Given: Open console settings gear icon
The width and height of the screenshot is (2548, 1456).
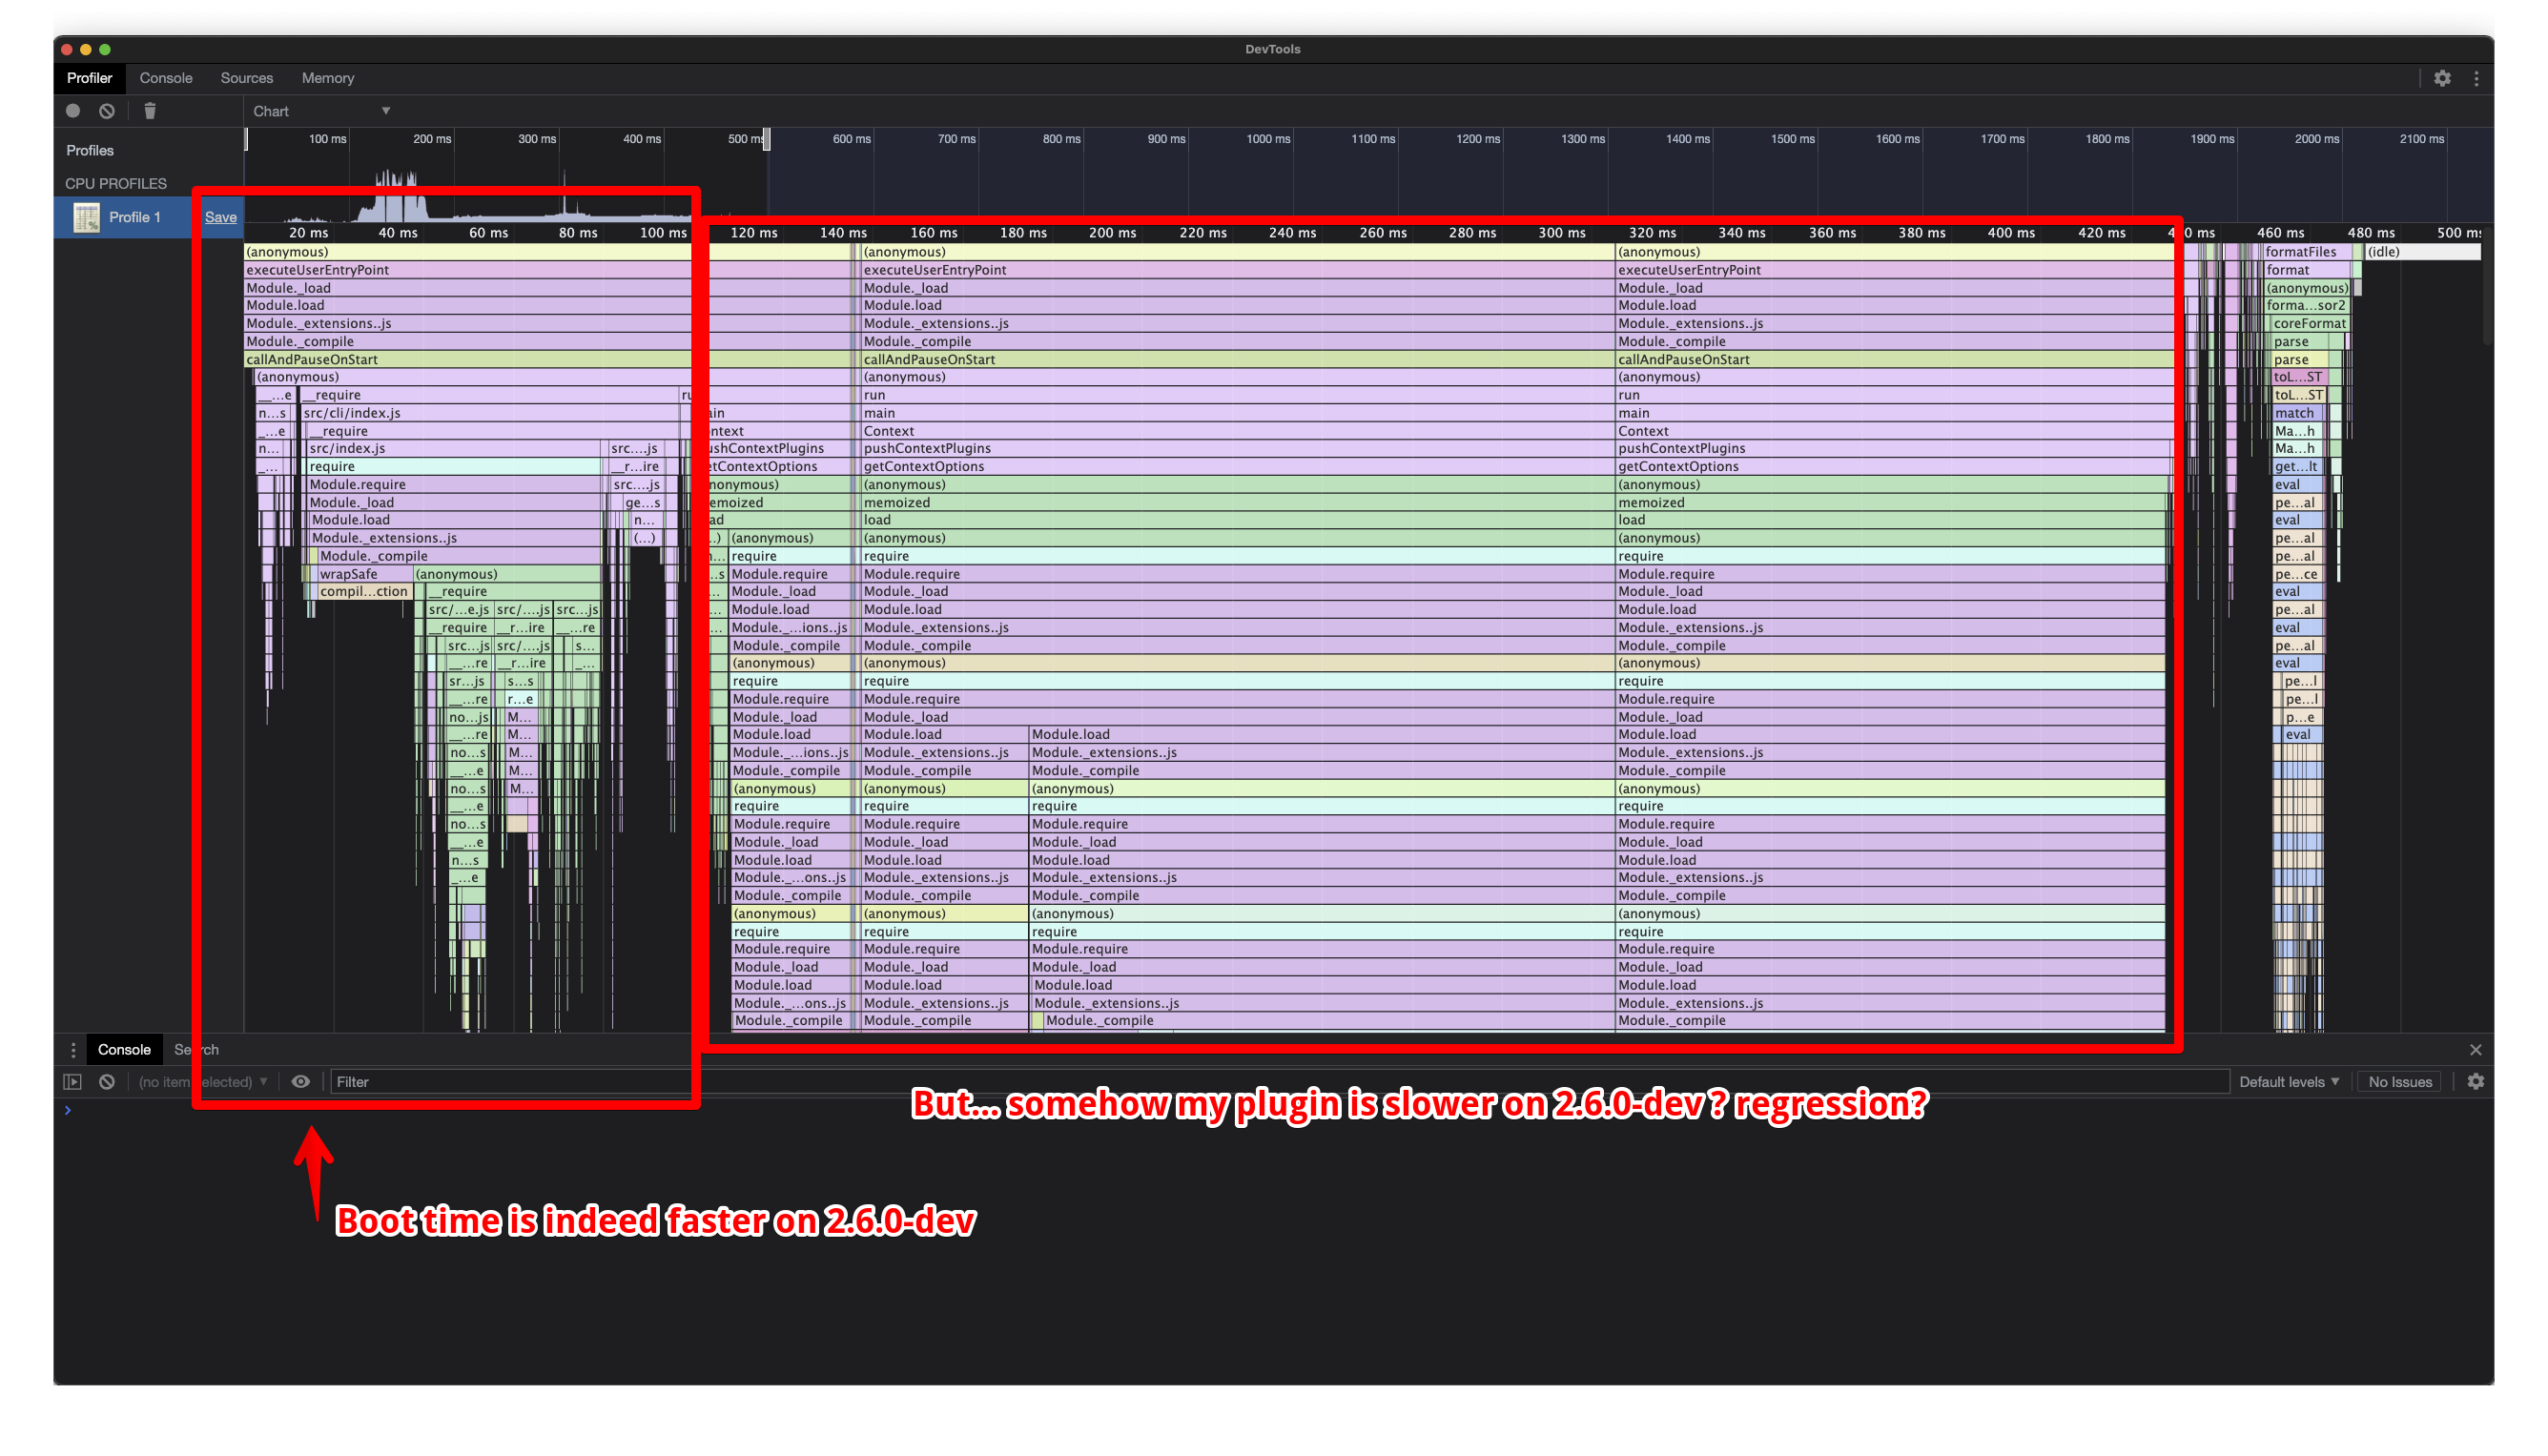Looking at the screenshot, I should tap(2475, 1082).
